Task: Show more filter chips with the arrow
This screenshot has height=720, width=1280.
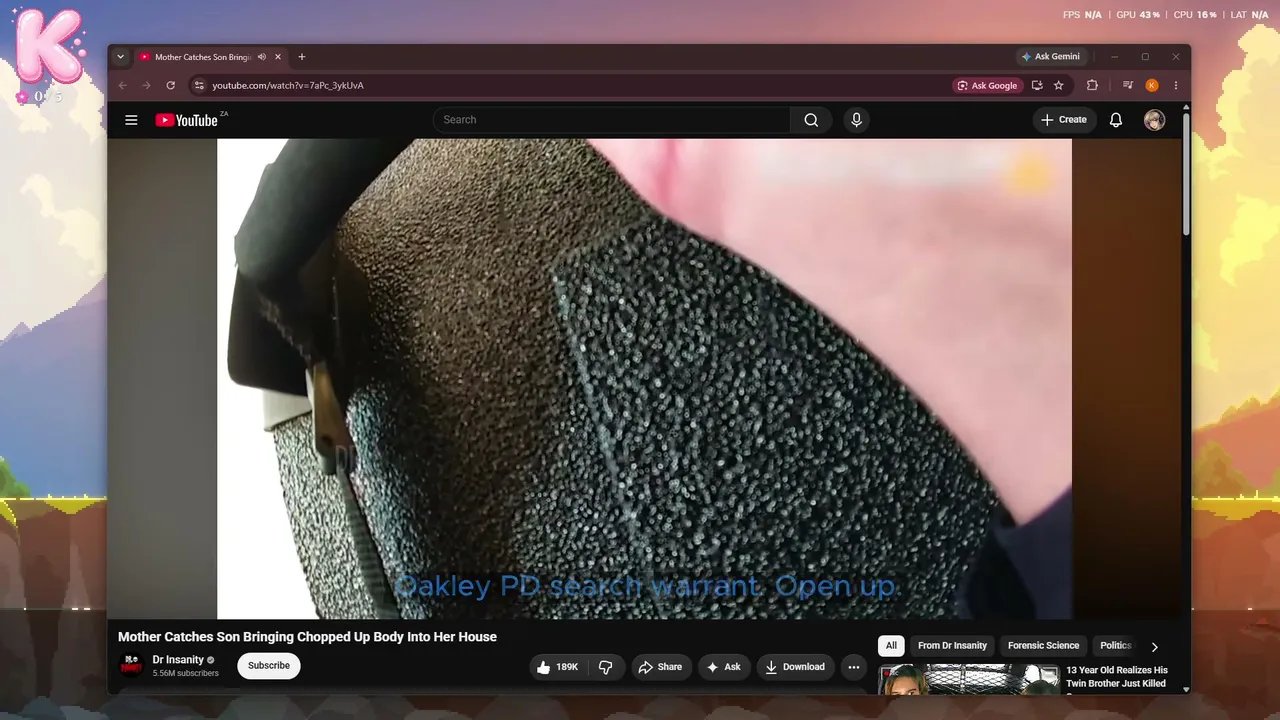Action: click(1154, 647)
